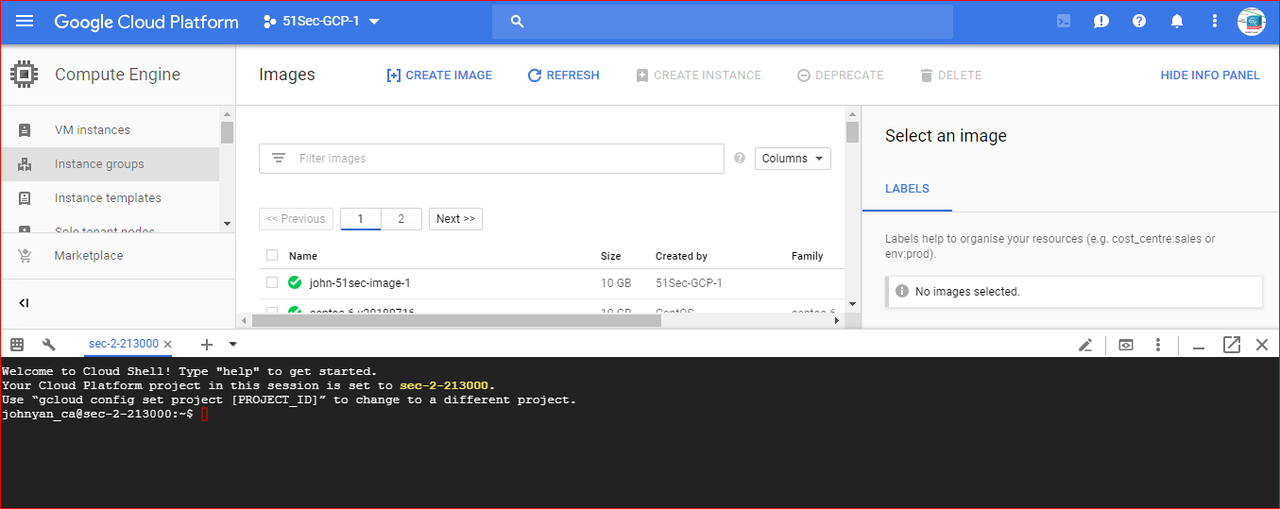Select the sec-2-213000 shell tab
This screenshot has height=509, width=1280.
(123, 343)
